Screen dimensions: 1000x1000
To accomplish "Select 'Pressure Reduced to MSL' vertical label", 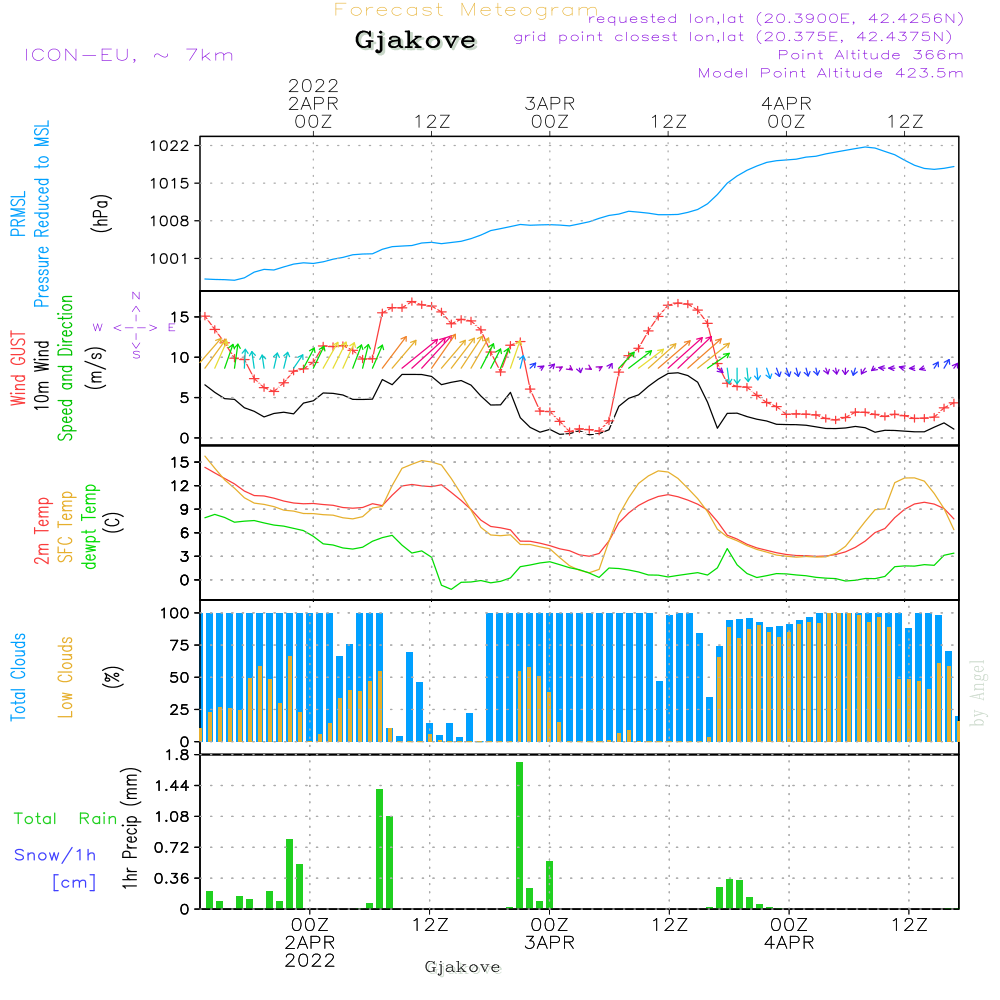I will point(41,214).
